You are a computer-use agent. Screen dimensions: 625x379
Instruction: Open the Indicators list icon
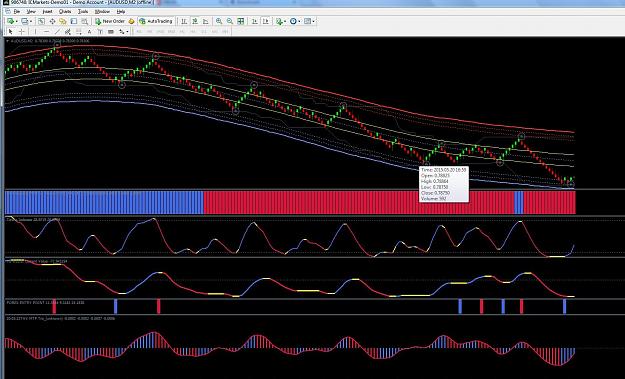click(279, 21)
